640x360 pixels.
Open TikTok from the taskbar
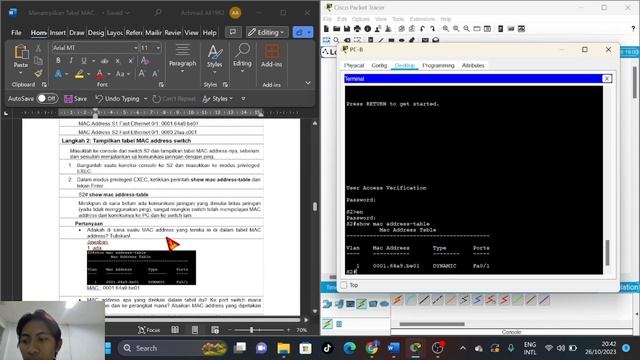point(327,348)
